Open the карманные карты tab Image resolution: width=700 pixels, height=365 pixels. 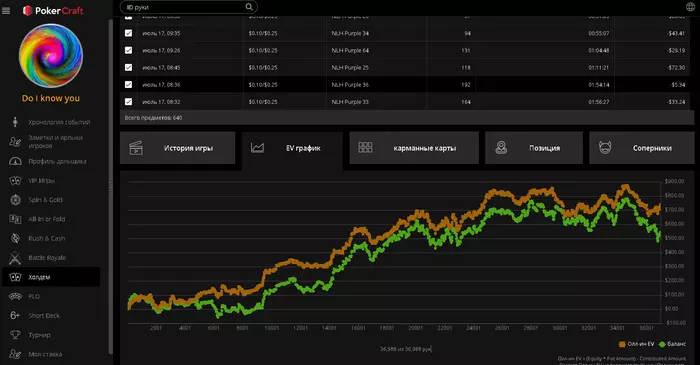coord(414,148)
